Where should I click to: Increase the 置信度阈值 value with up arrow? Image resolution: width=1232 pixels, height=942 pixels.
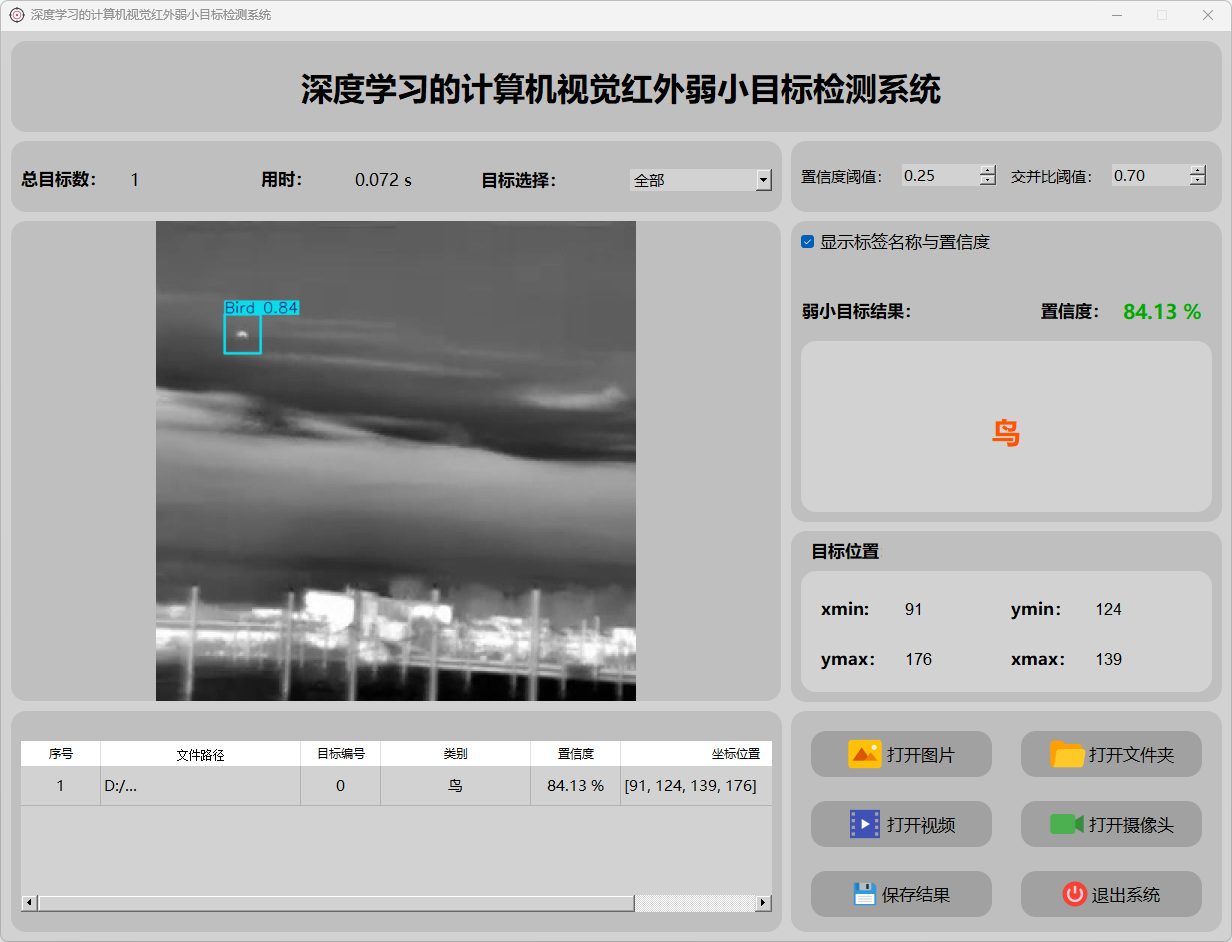pyautogui.click(x=988, y=170)
